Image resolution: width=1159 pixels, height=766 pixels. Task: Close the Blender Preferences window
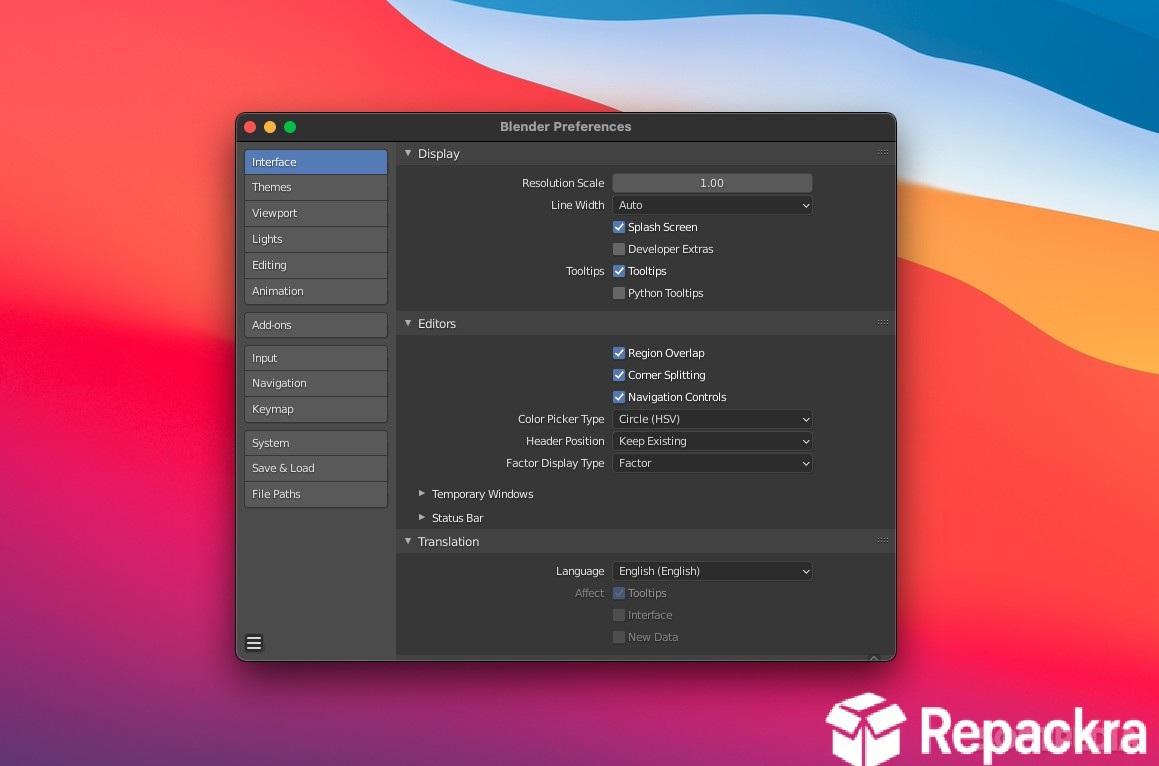(x=251, y=127)
